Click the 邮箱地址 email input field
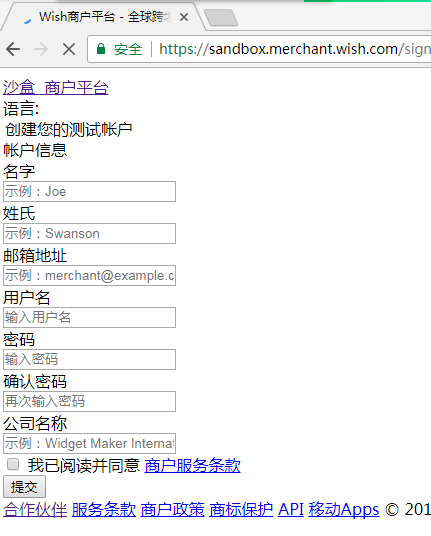The image size is (431, 536). [x=90, y=276]
